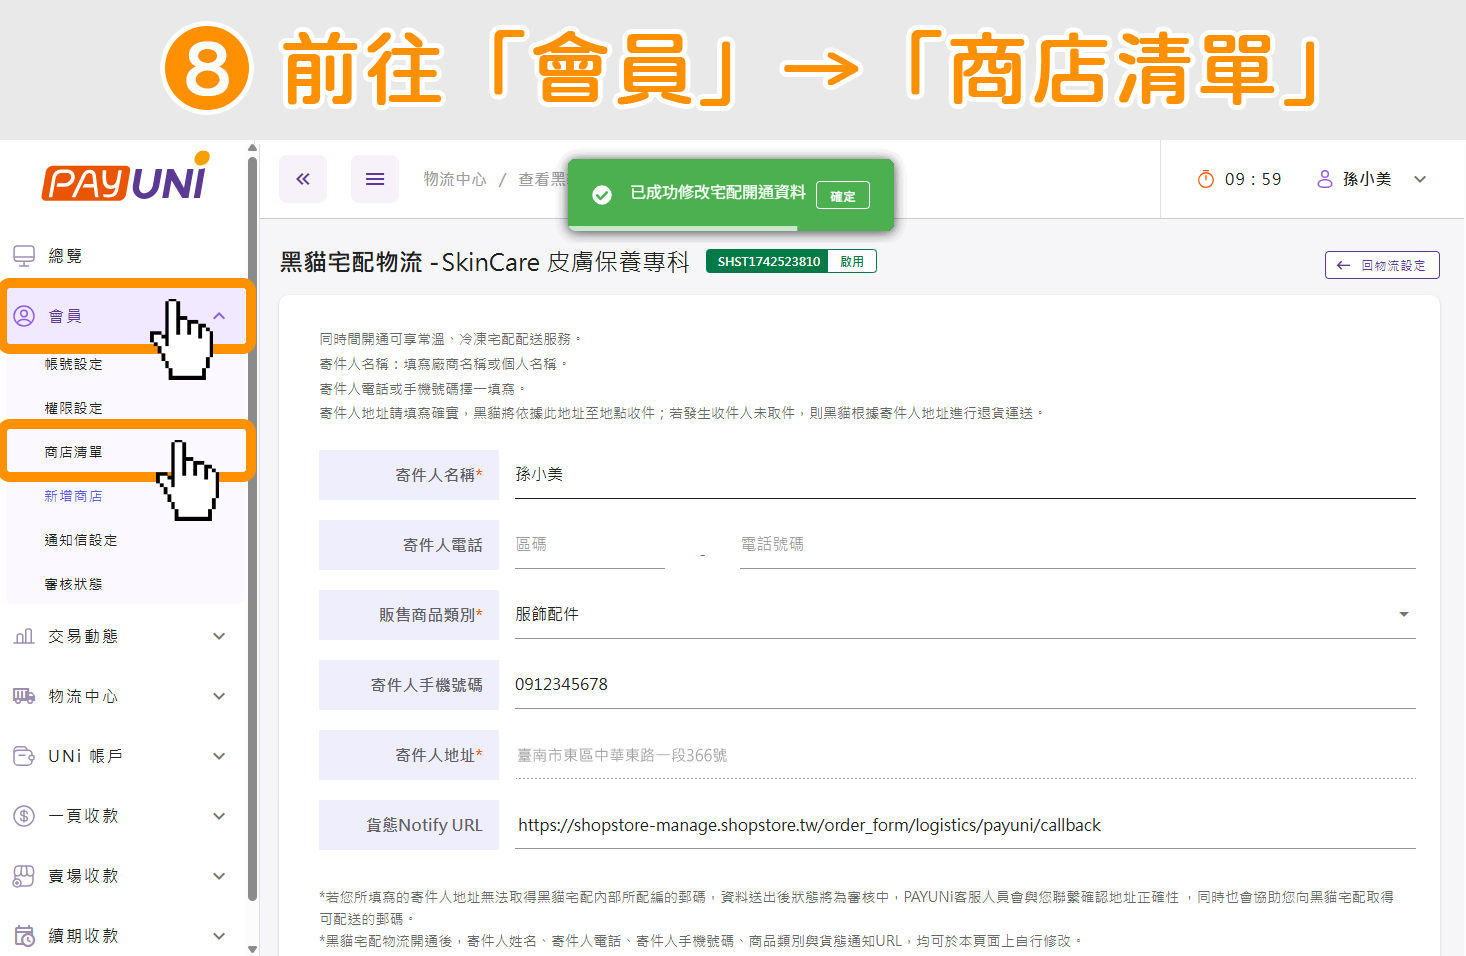Open 販售商品類別 dropdown showing 服飾配件

pyautogui.click(x=965, y=614)
